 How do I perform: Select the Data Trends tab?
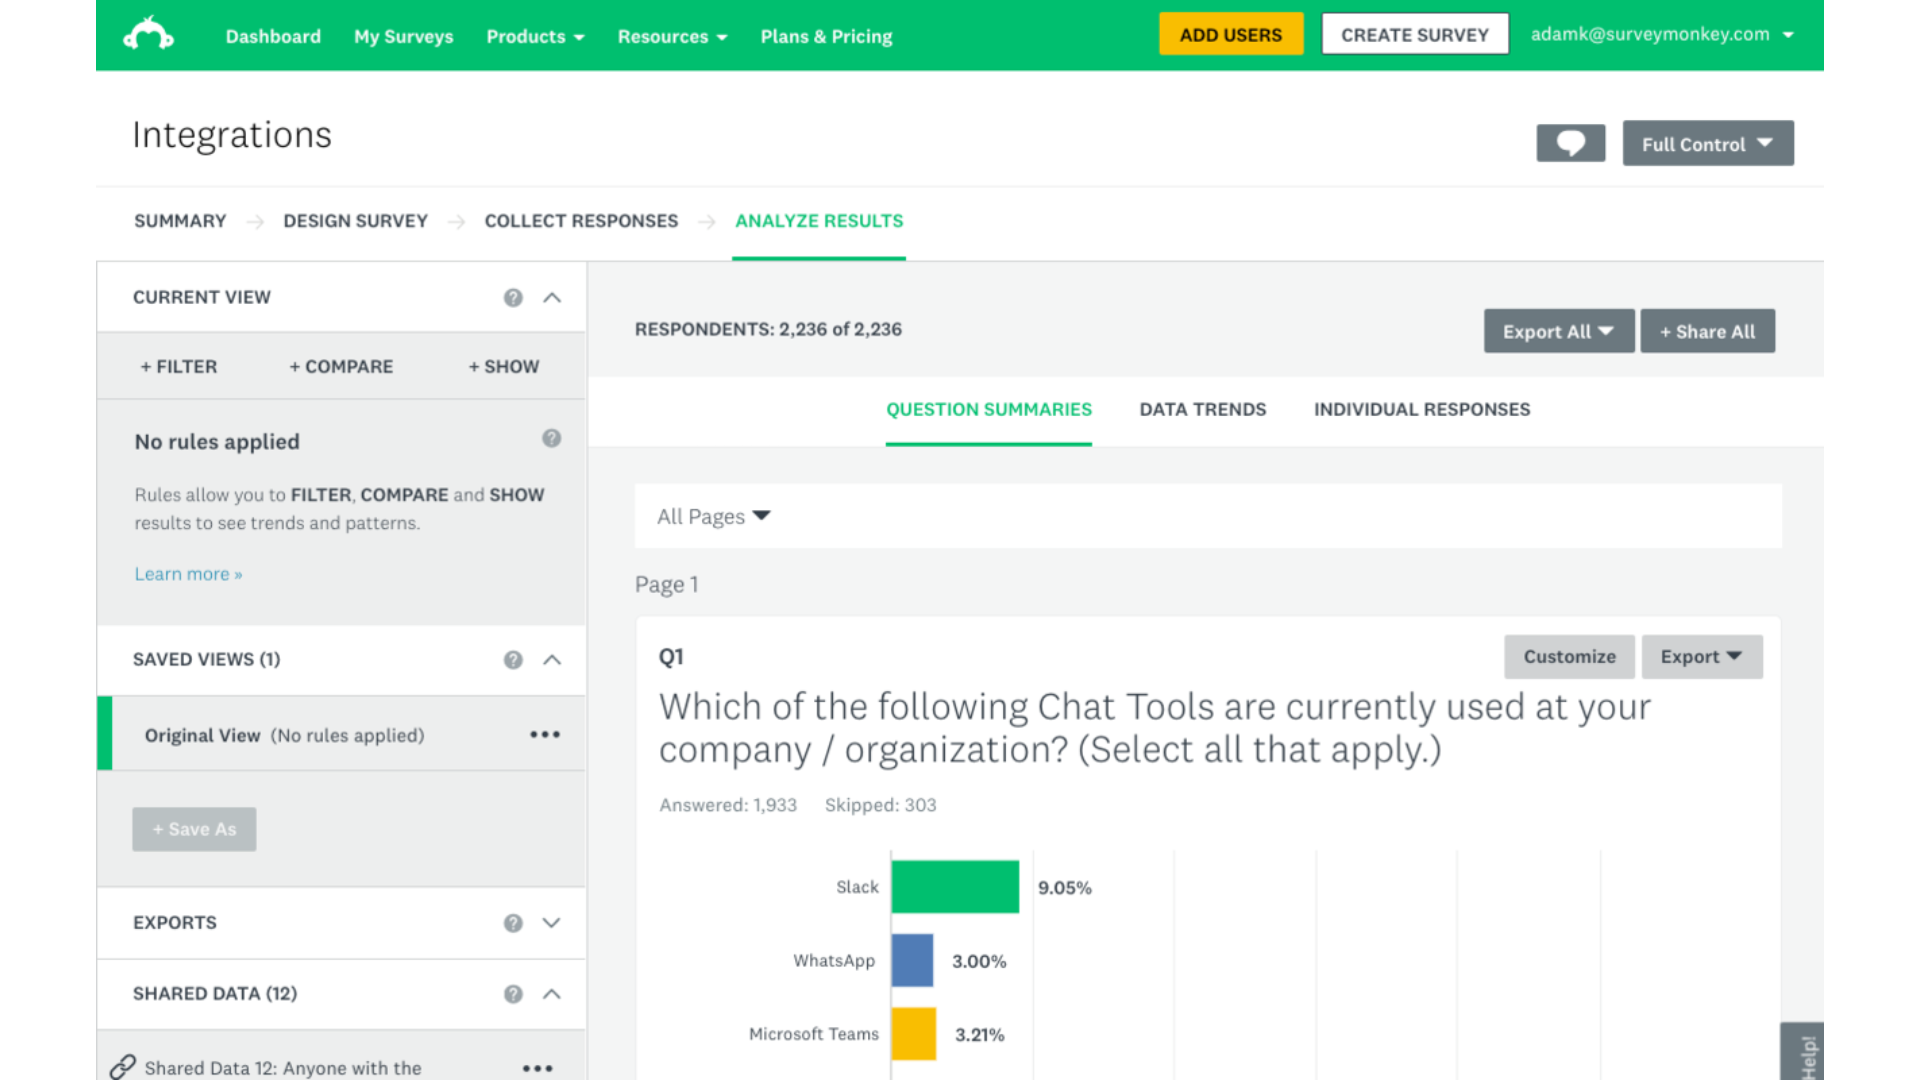(x=1203, y=409)
